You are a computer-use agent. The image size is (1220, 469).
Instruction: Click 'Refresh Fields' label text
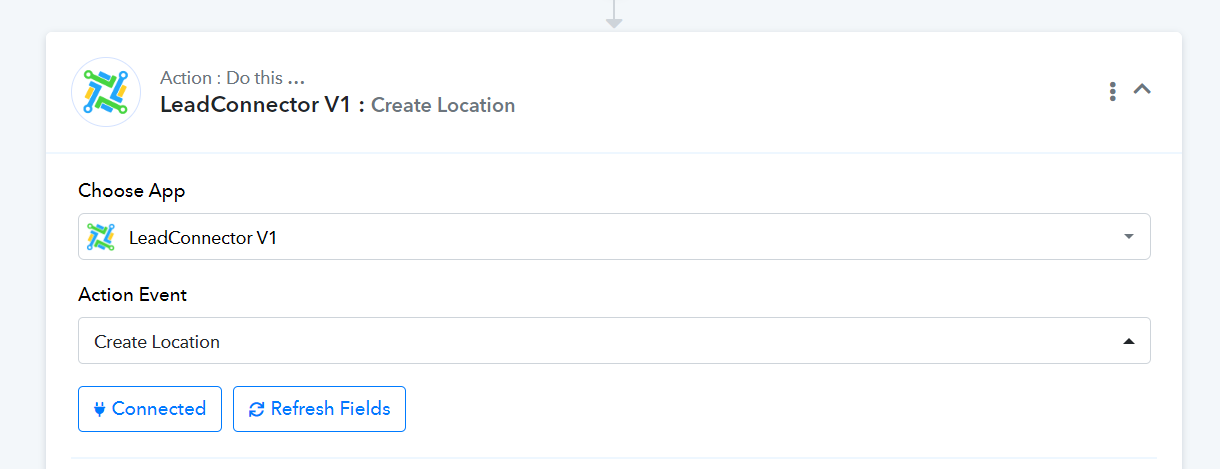[x=330, y=409]
